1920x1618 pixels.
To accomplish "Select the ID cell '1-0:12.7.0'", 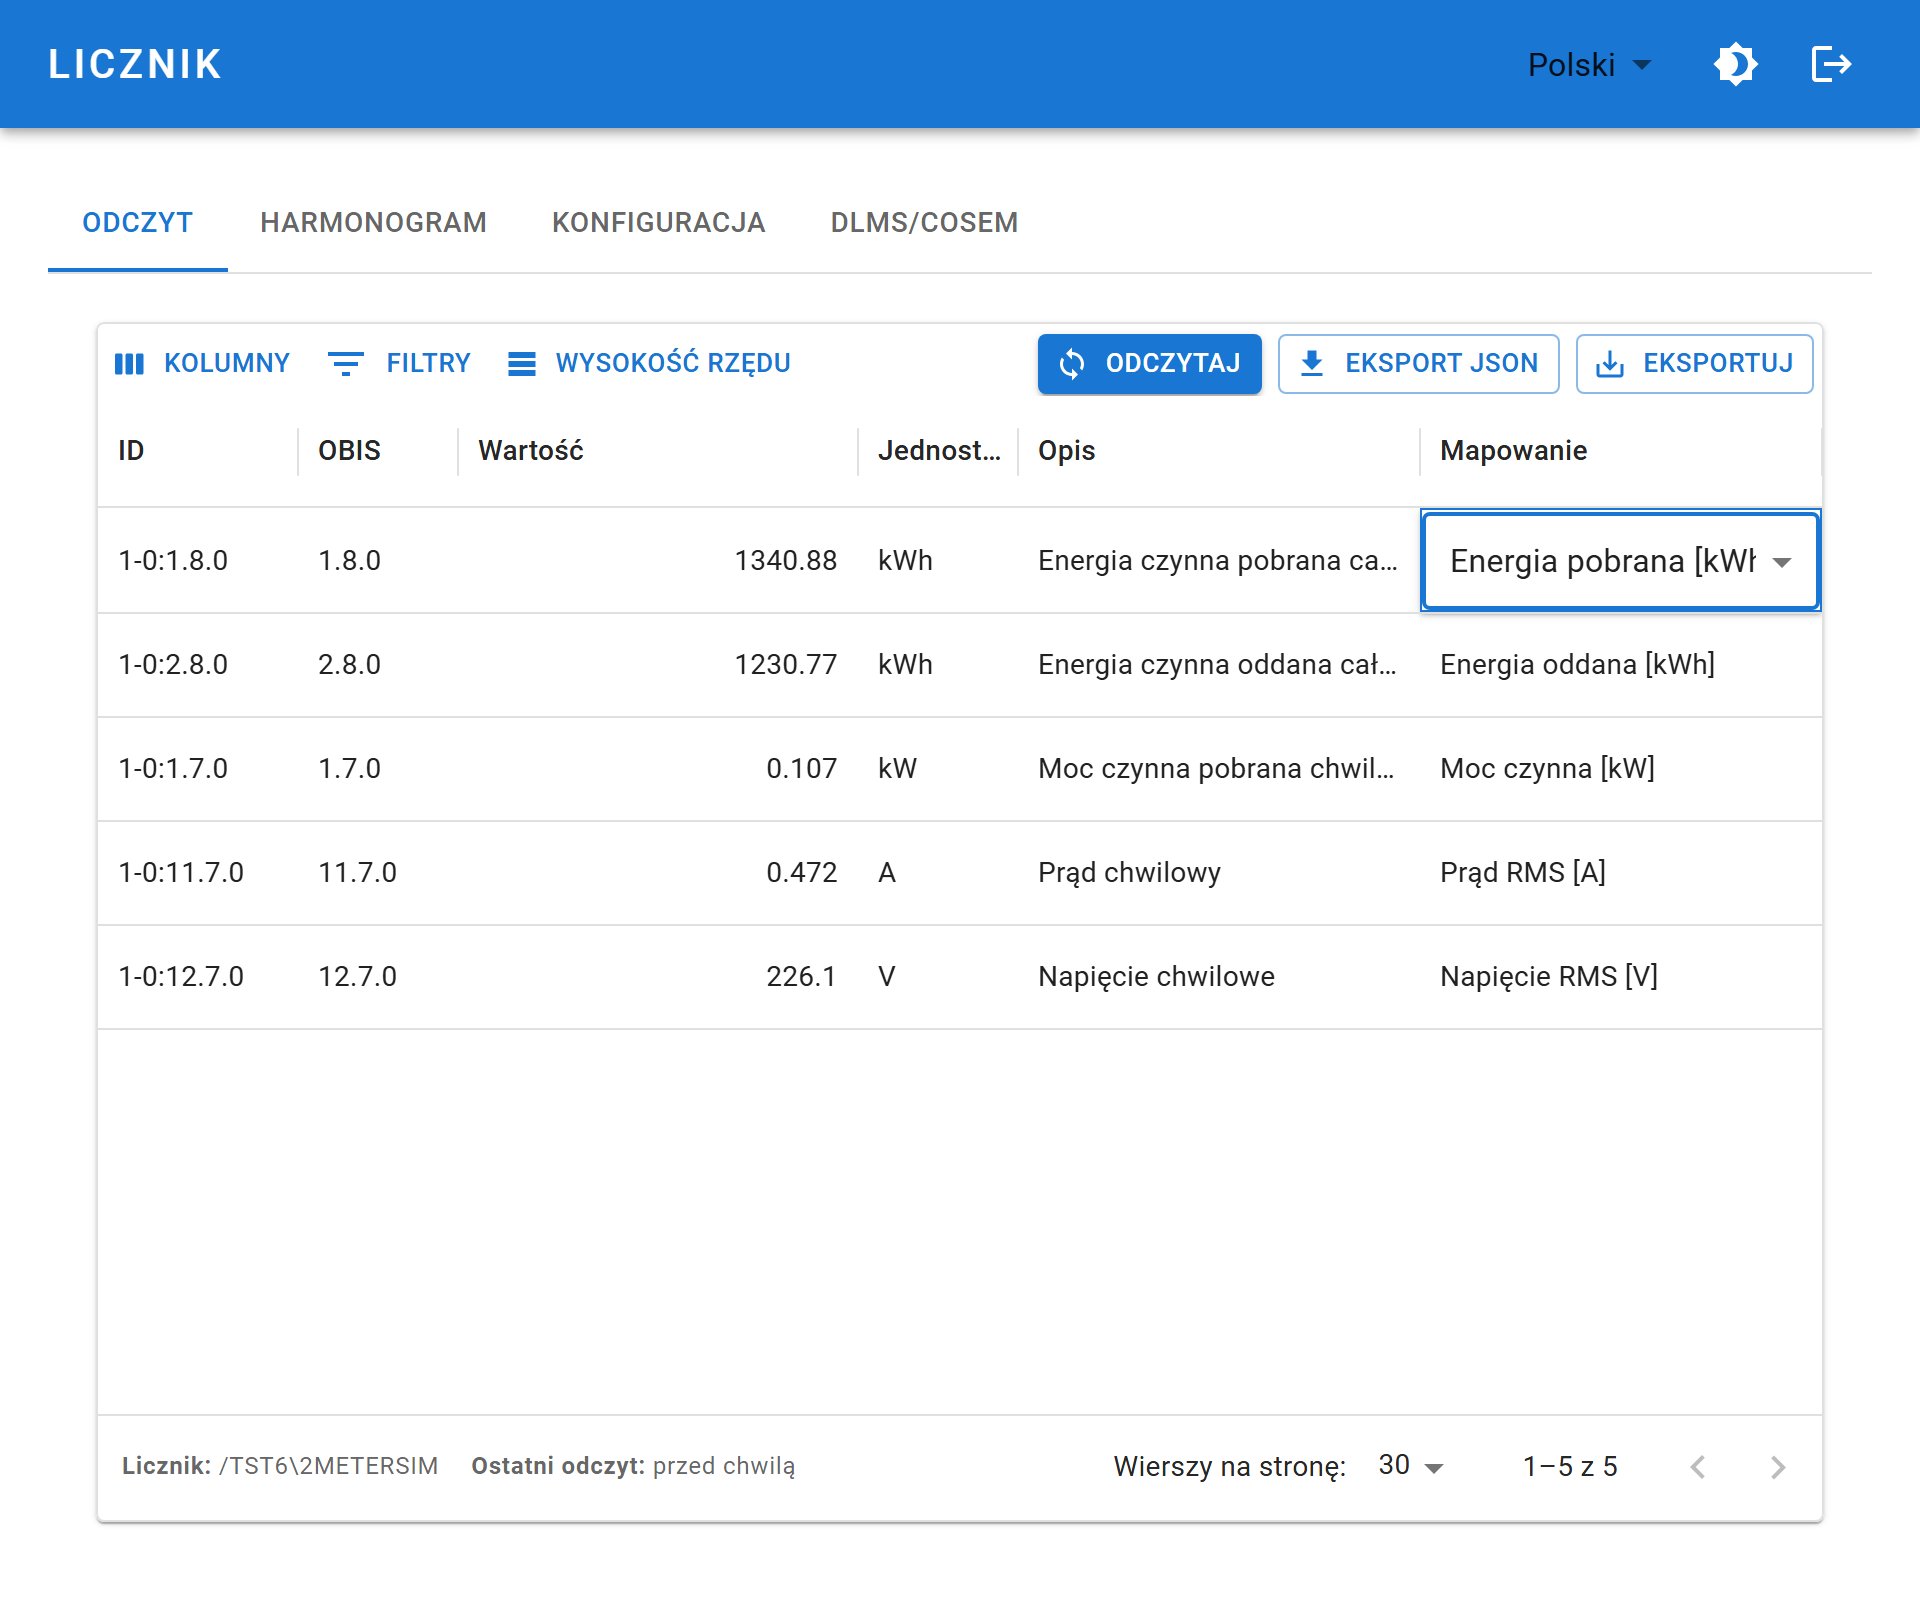I will (198, 977).
